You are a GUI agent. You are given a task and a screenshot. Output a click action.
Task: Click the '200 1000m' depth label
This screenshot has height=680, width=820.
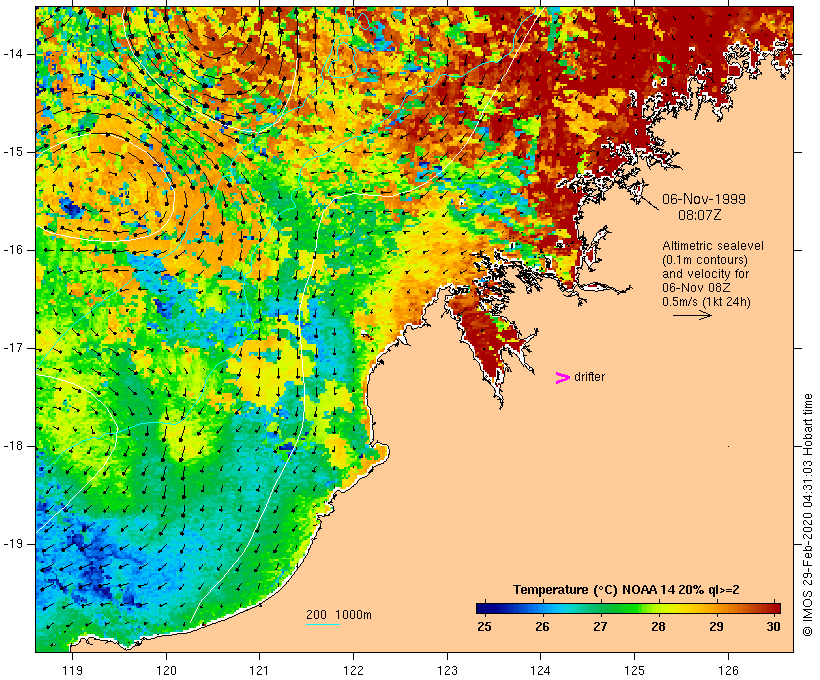click(339, 615)
